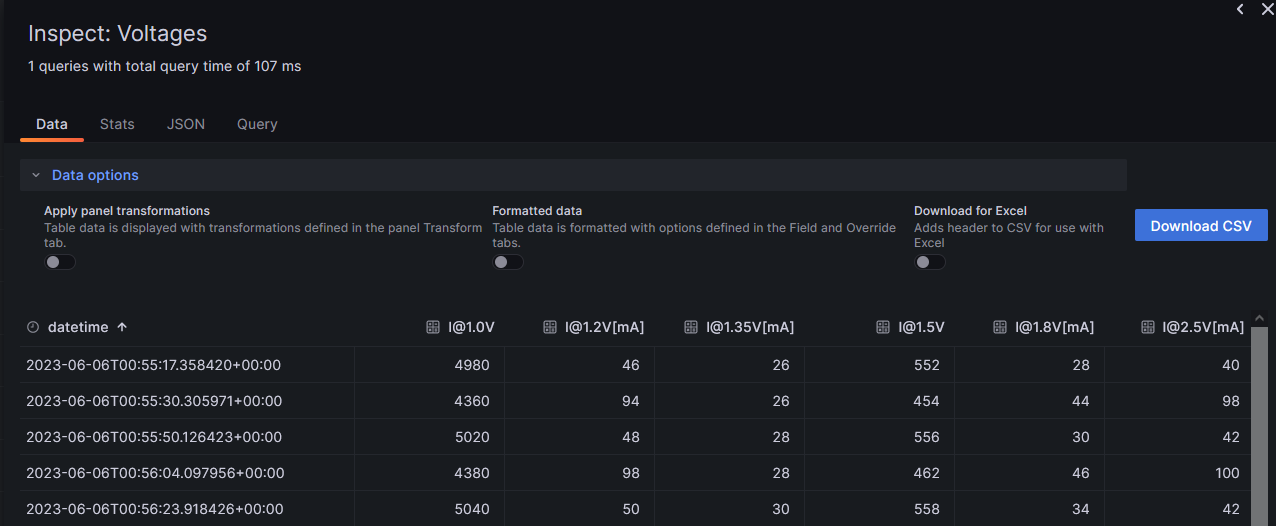
Task: Click the back chevron at top right
Action: (x=1240, y=9)
